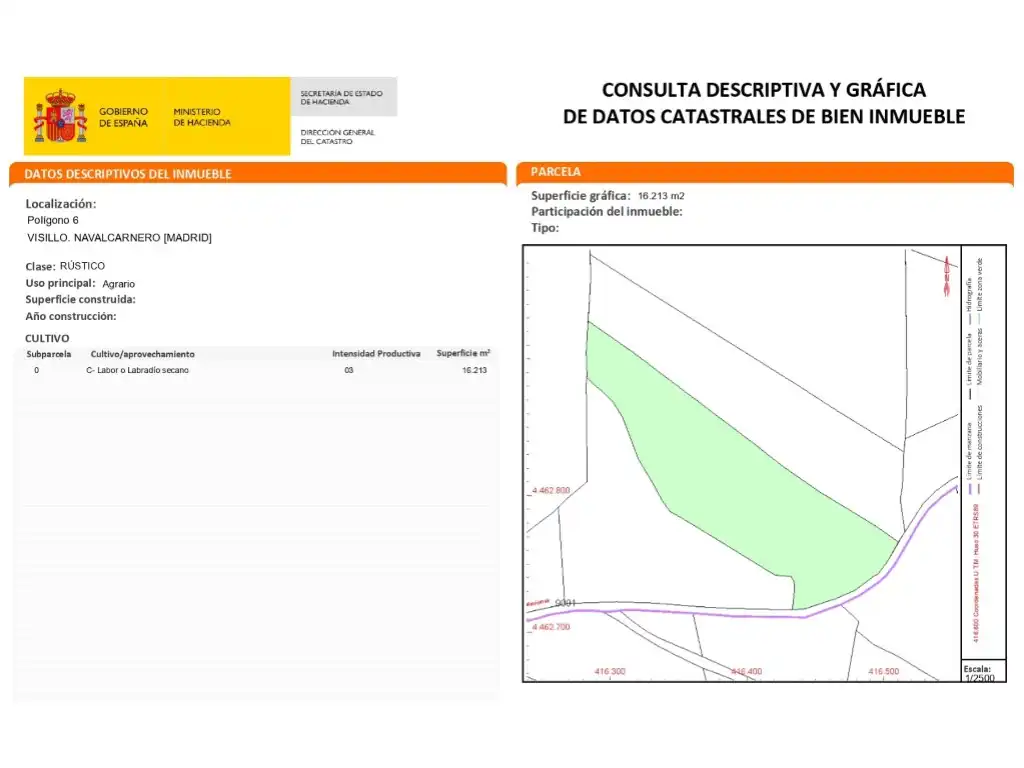Screen dimensions: 1024x768
Task: Select the "16.213 m2" graphic surface value
Action: pyautogui.click(x=661, y=196)
